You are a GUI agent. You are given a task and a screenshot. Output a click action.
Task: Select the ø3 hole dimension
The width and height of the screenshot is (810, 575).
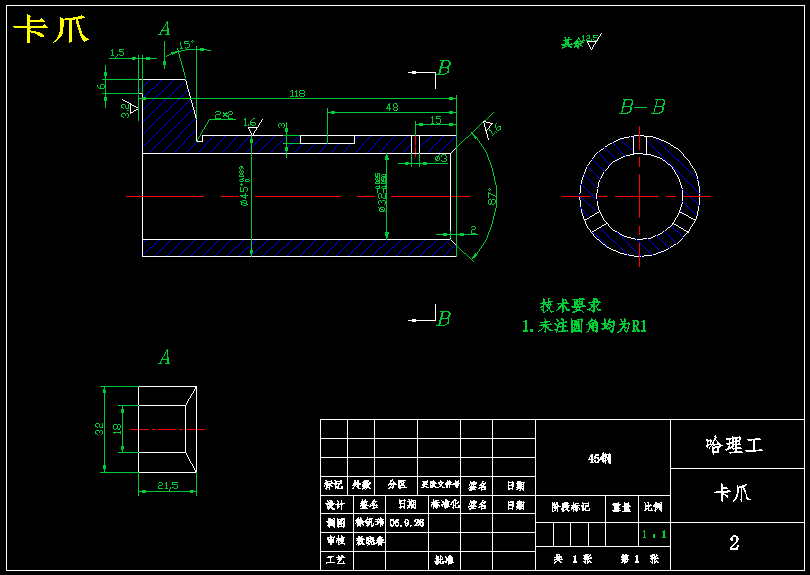[x=440, y=159]
